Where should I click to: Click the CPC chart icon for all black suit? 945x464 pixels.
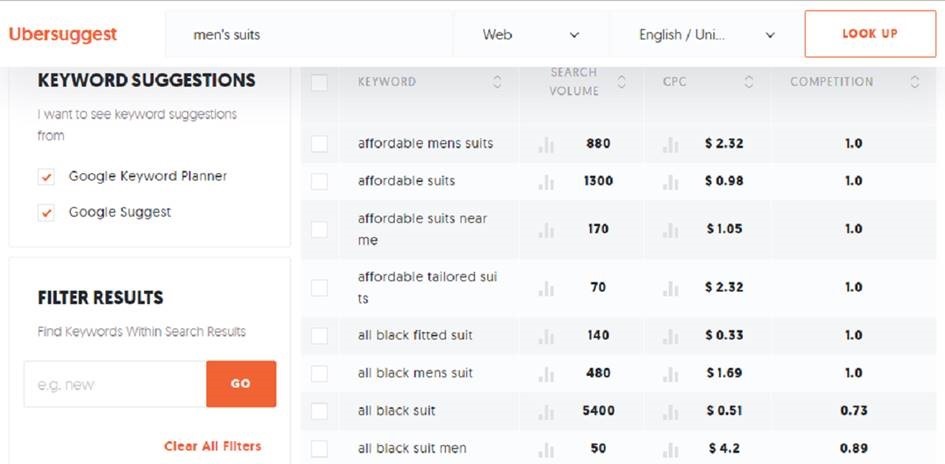tap(671, 411)
